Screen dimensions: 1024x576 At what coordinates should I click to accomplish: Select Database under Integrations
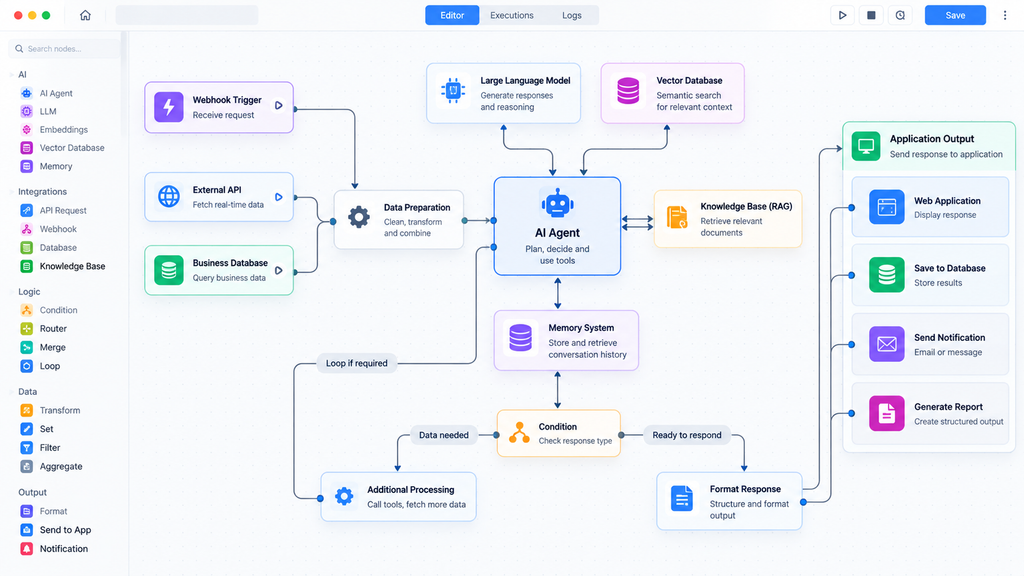point(57,248)
